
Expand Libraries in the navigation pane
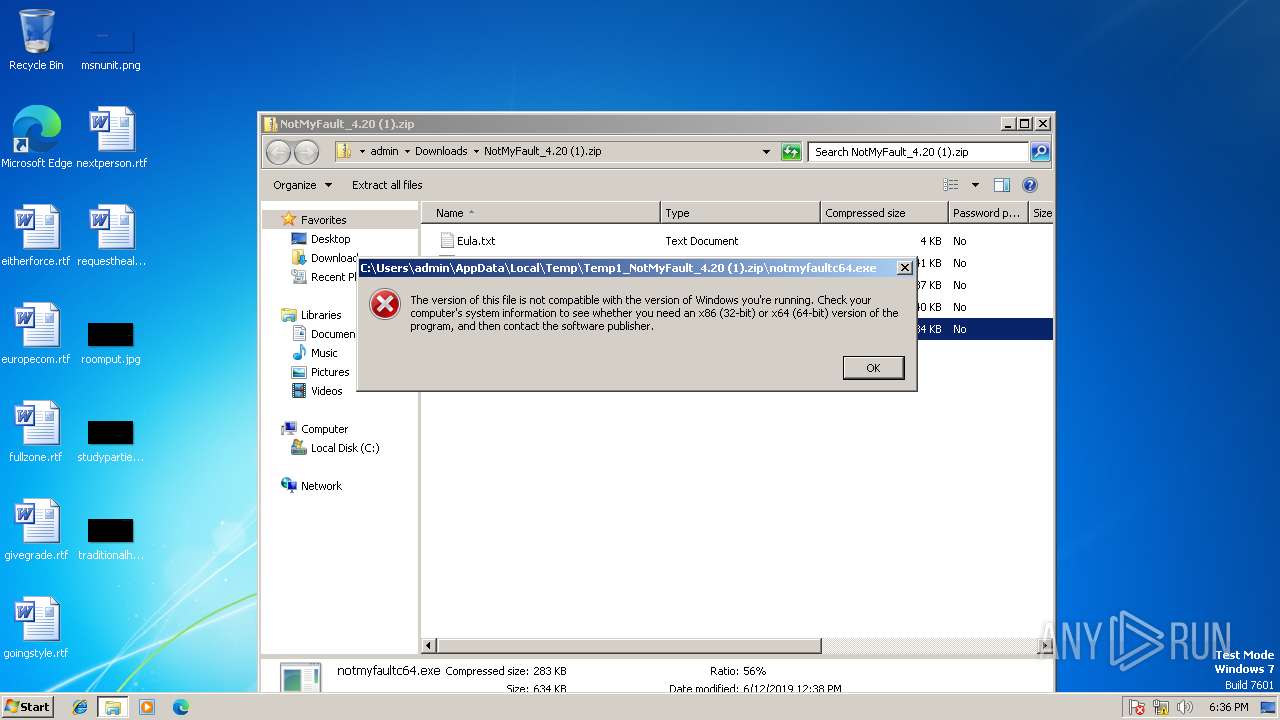click(311, 315)
